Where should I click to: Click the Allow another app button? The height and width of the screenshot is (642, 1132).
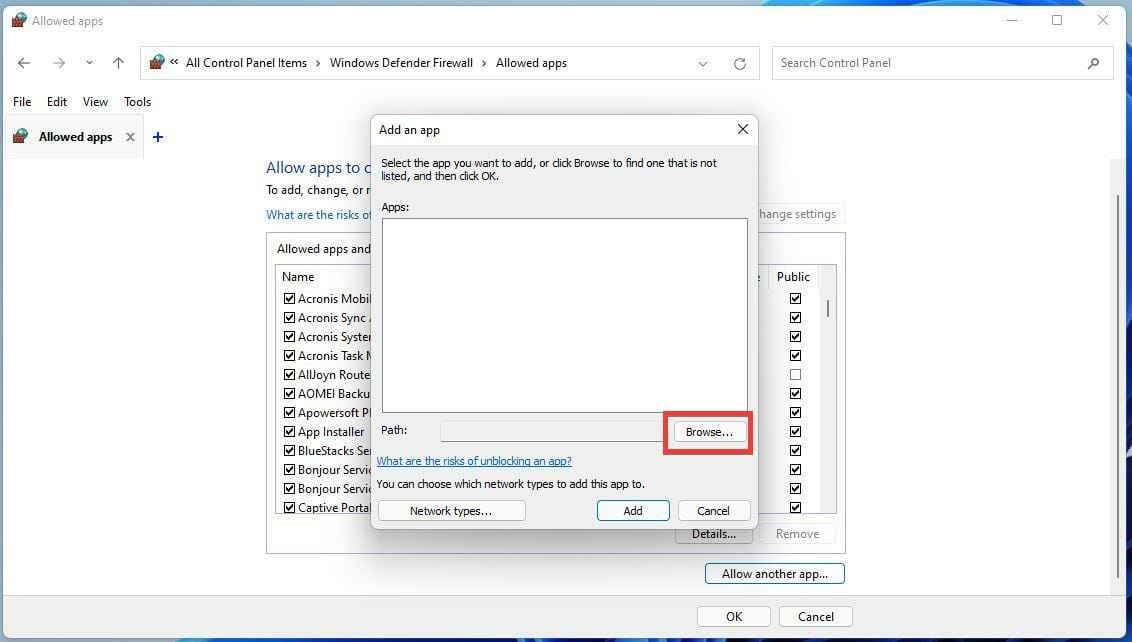(775, 573)
